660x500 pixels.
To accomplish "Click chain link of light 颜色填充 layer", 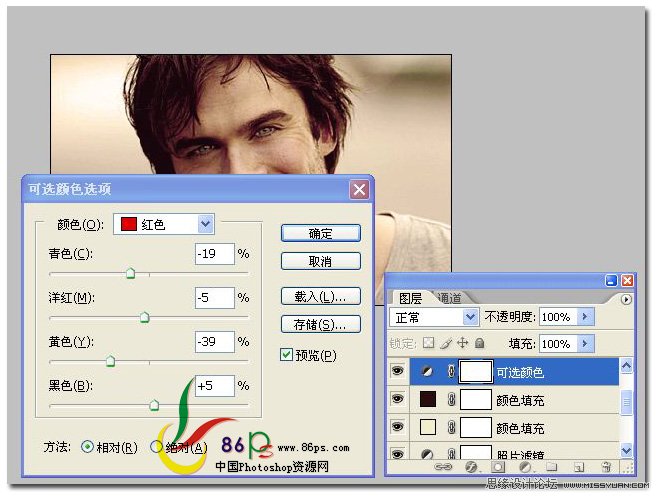I will point(451,428).
